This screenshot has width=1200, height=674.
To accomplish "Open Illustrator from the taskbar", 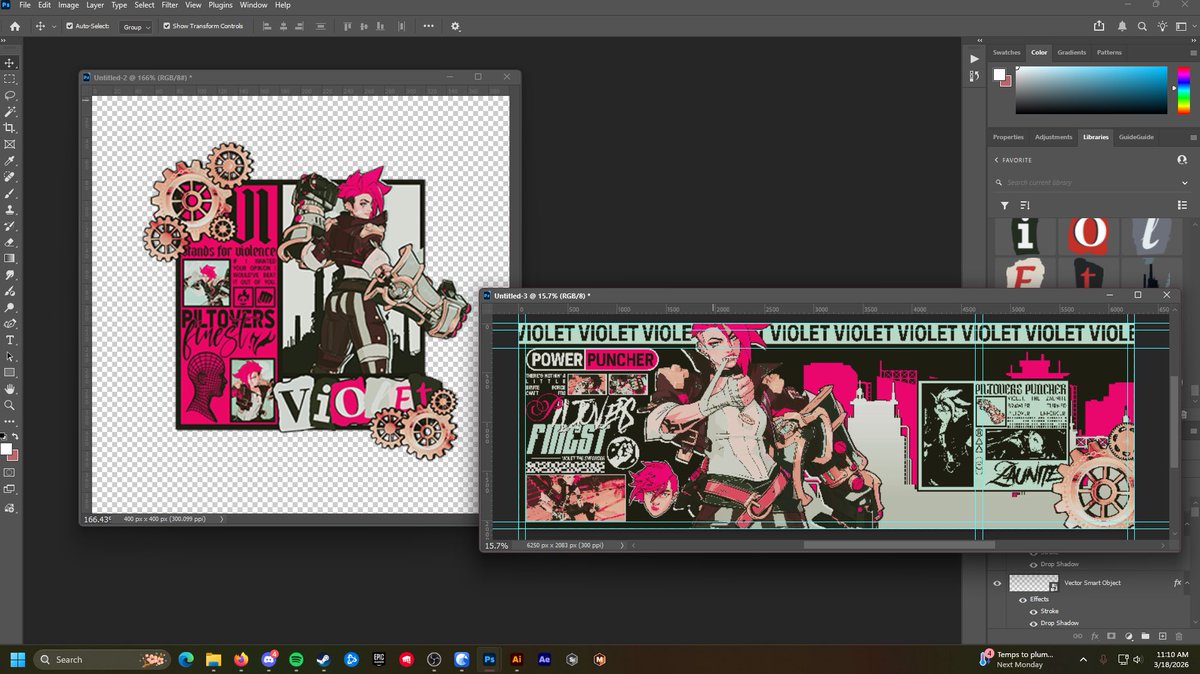I will [517, 659].
